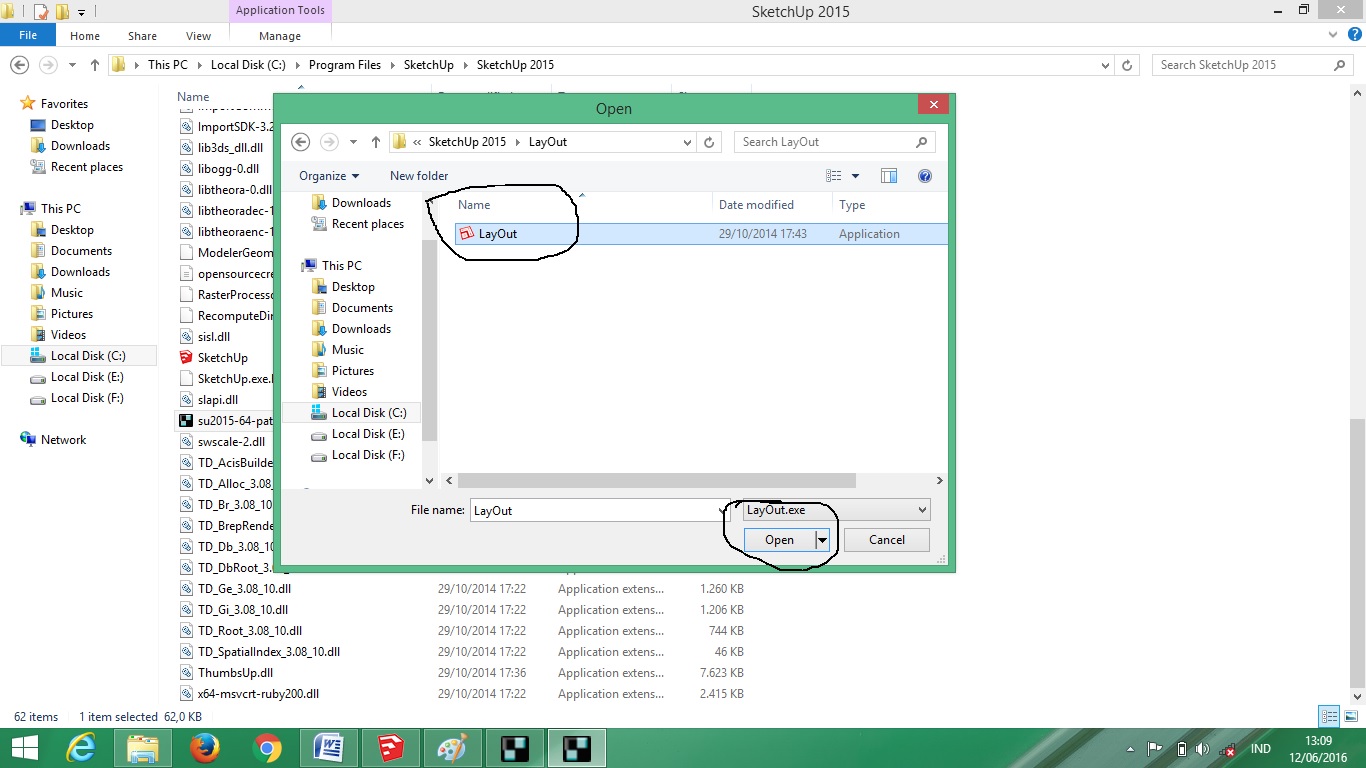Click the Up folder arrow in Open dialog
This screenshot has height=768, width=1366.
[376, 142]
